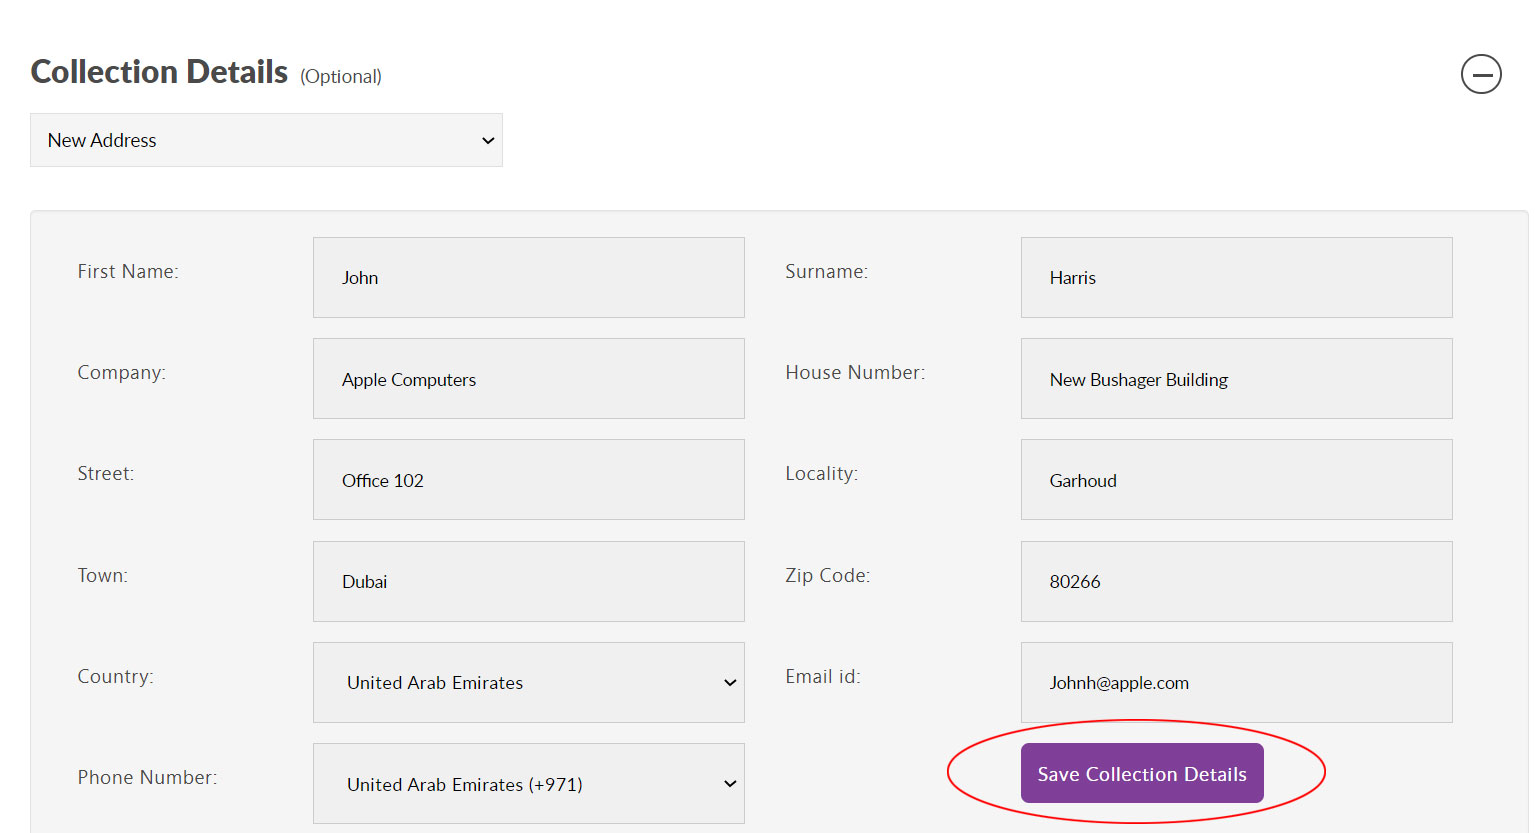The height and width of the screenshot is (833, 1535).
Task: Open the New Address dropdown
Action: click(x=266, y=140)
